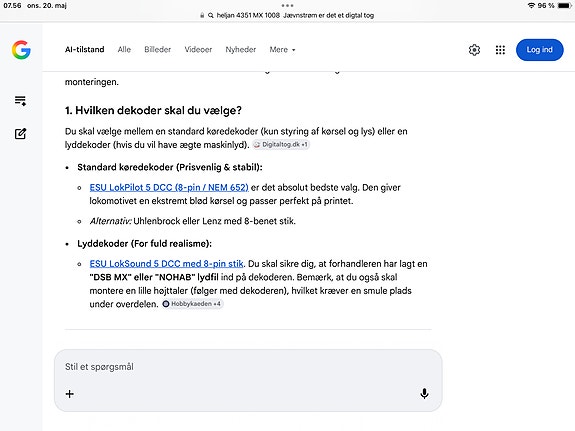Select the Nyheder tab
575x431 pixels.
[x=241, y=50]
